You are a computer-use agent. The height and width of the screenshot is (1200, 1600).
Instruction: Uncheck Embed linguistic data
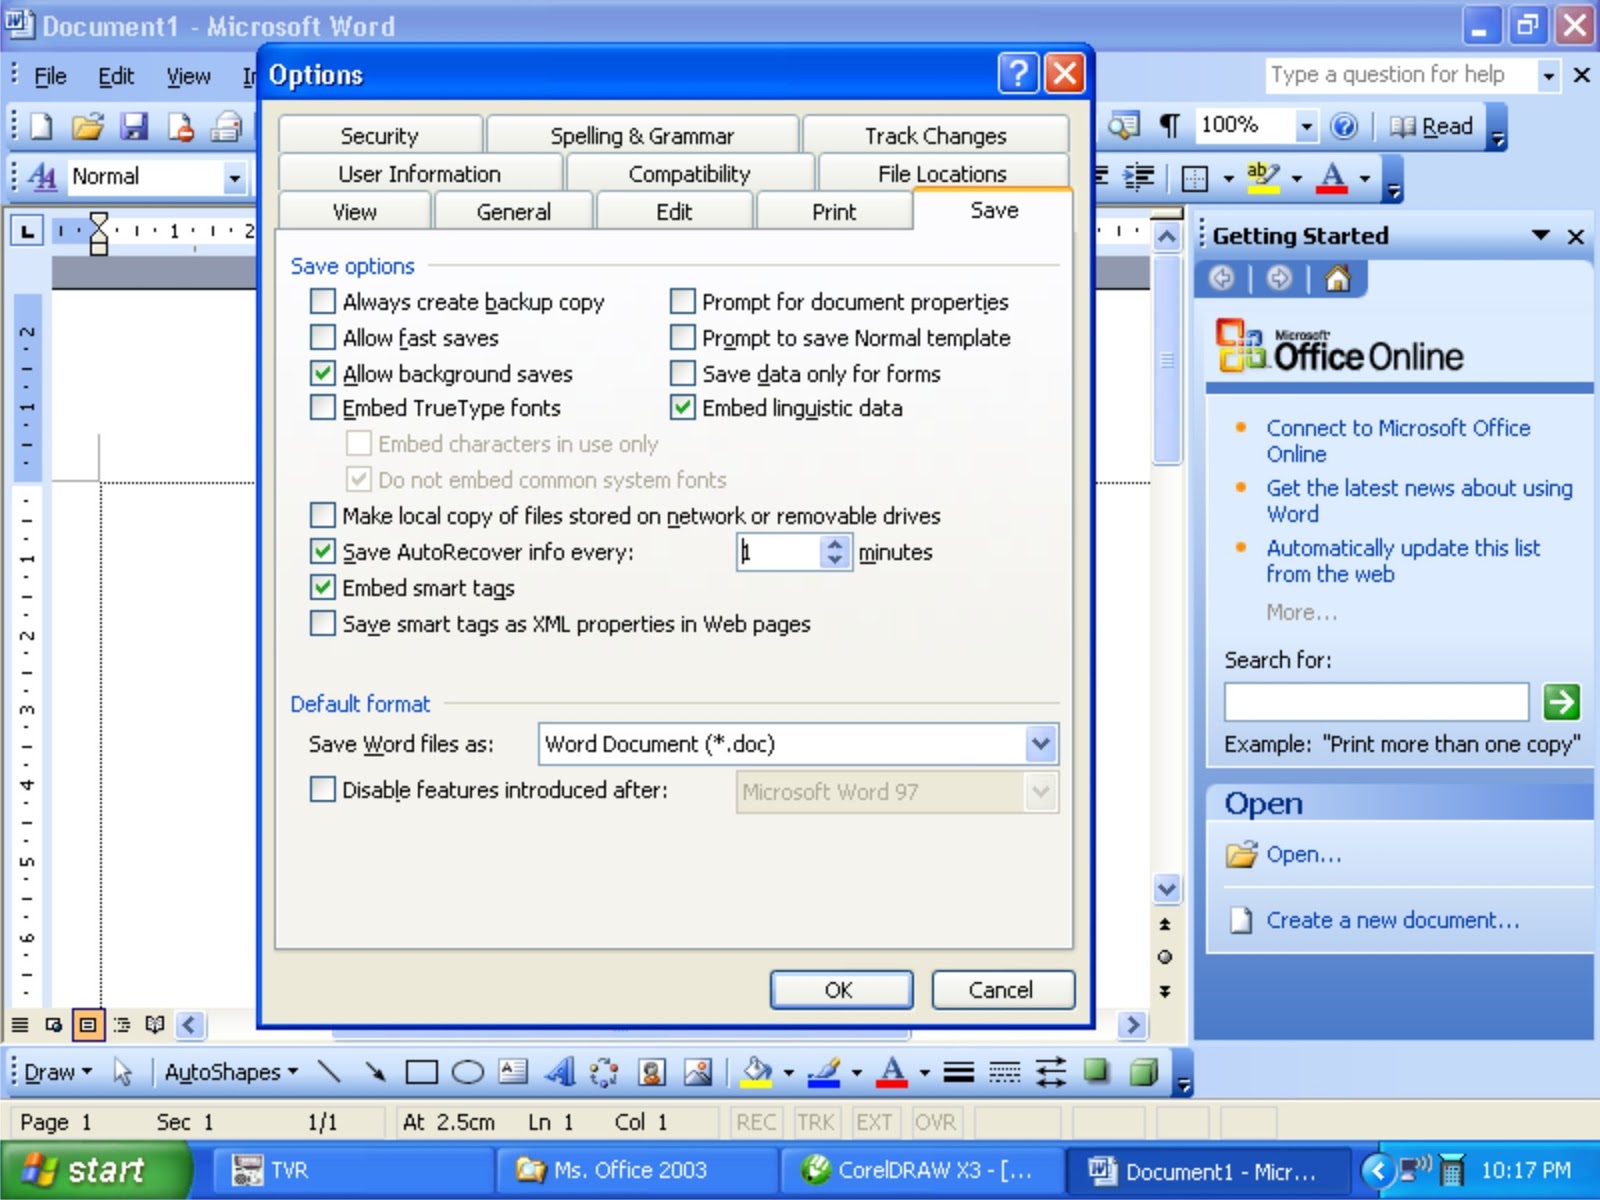[x=683, y=407]
